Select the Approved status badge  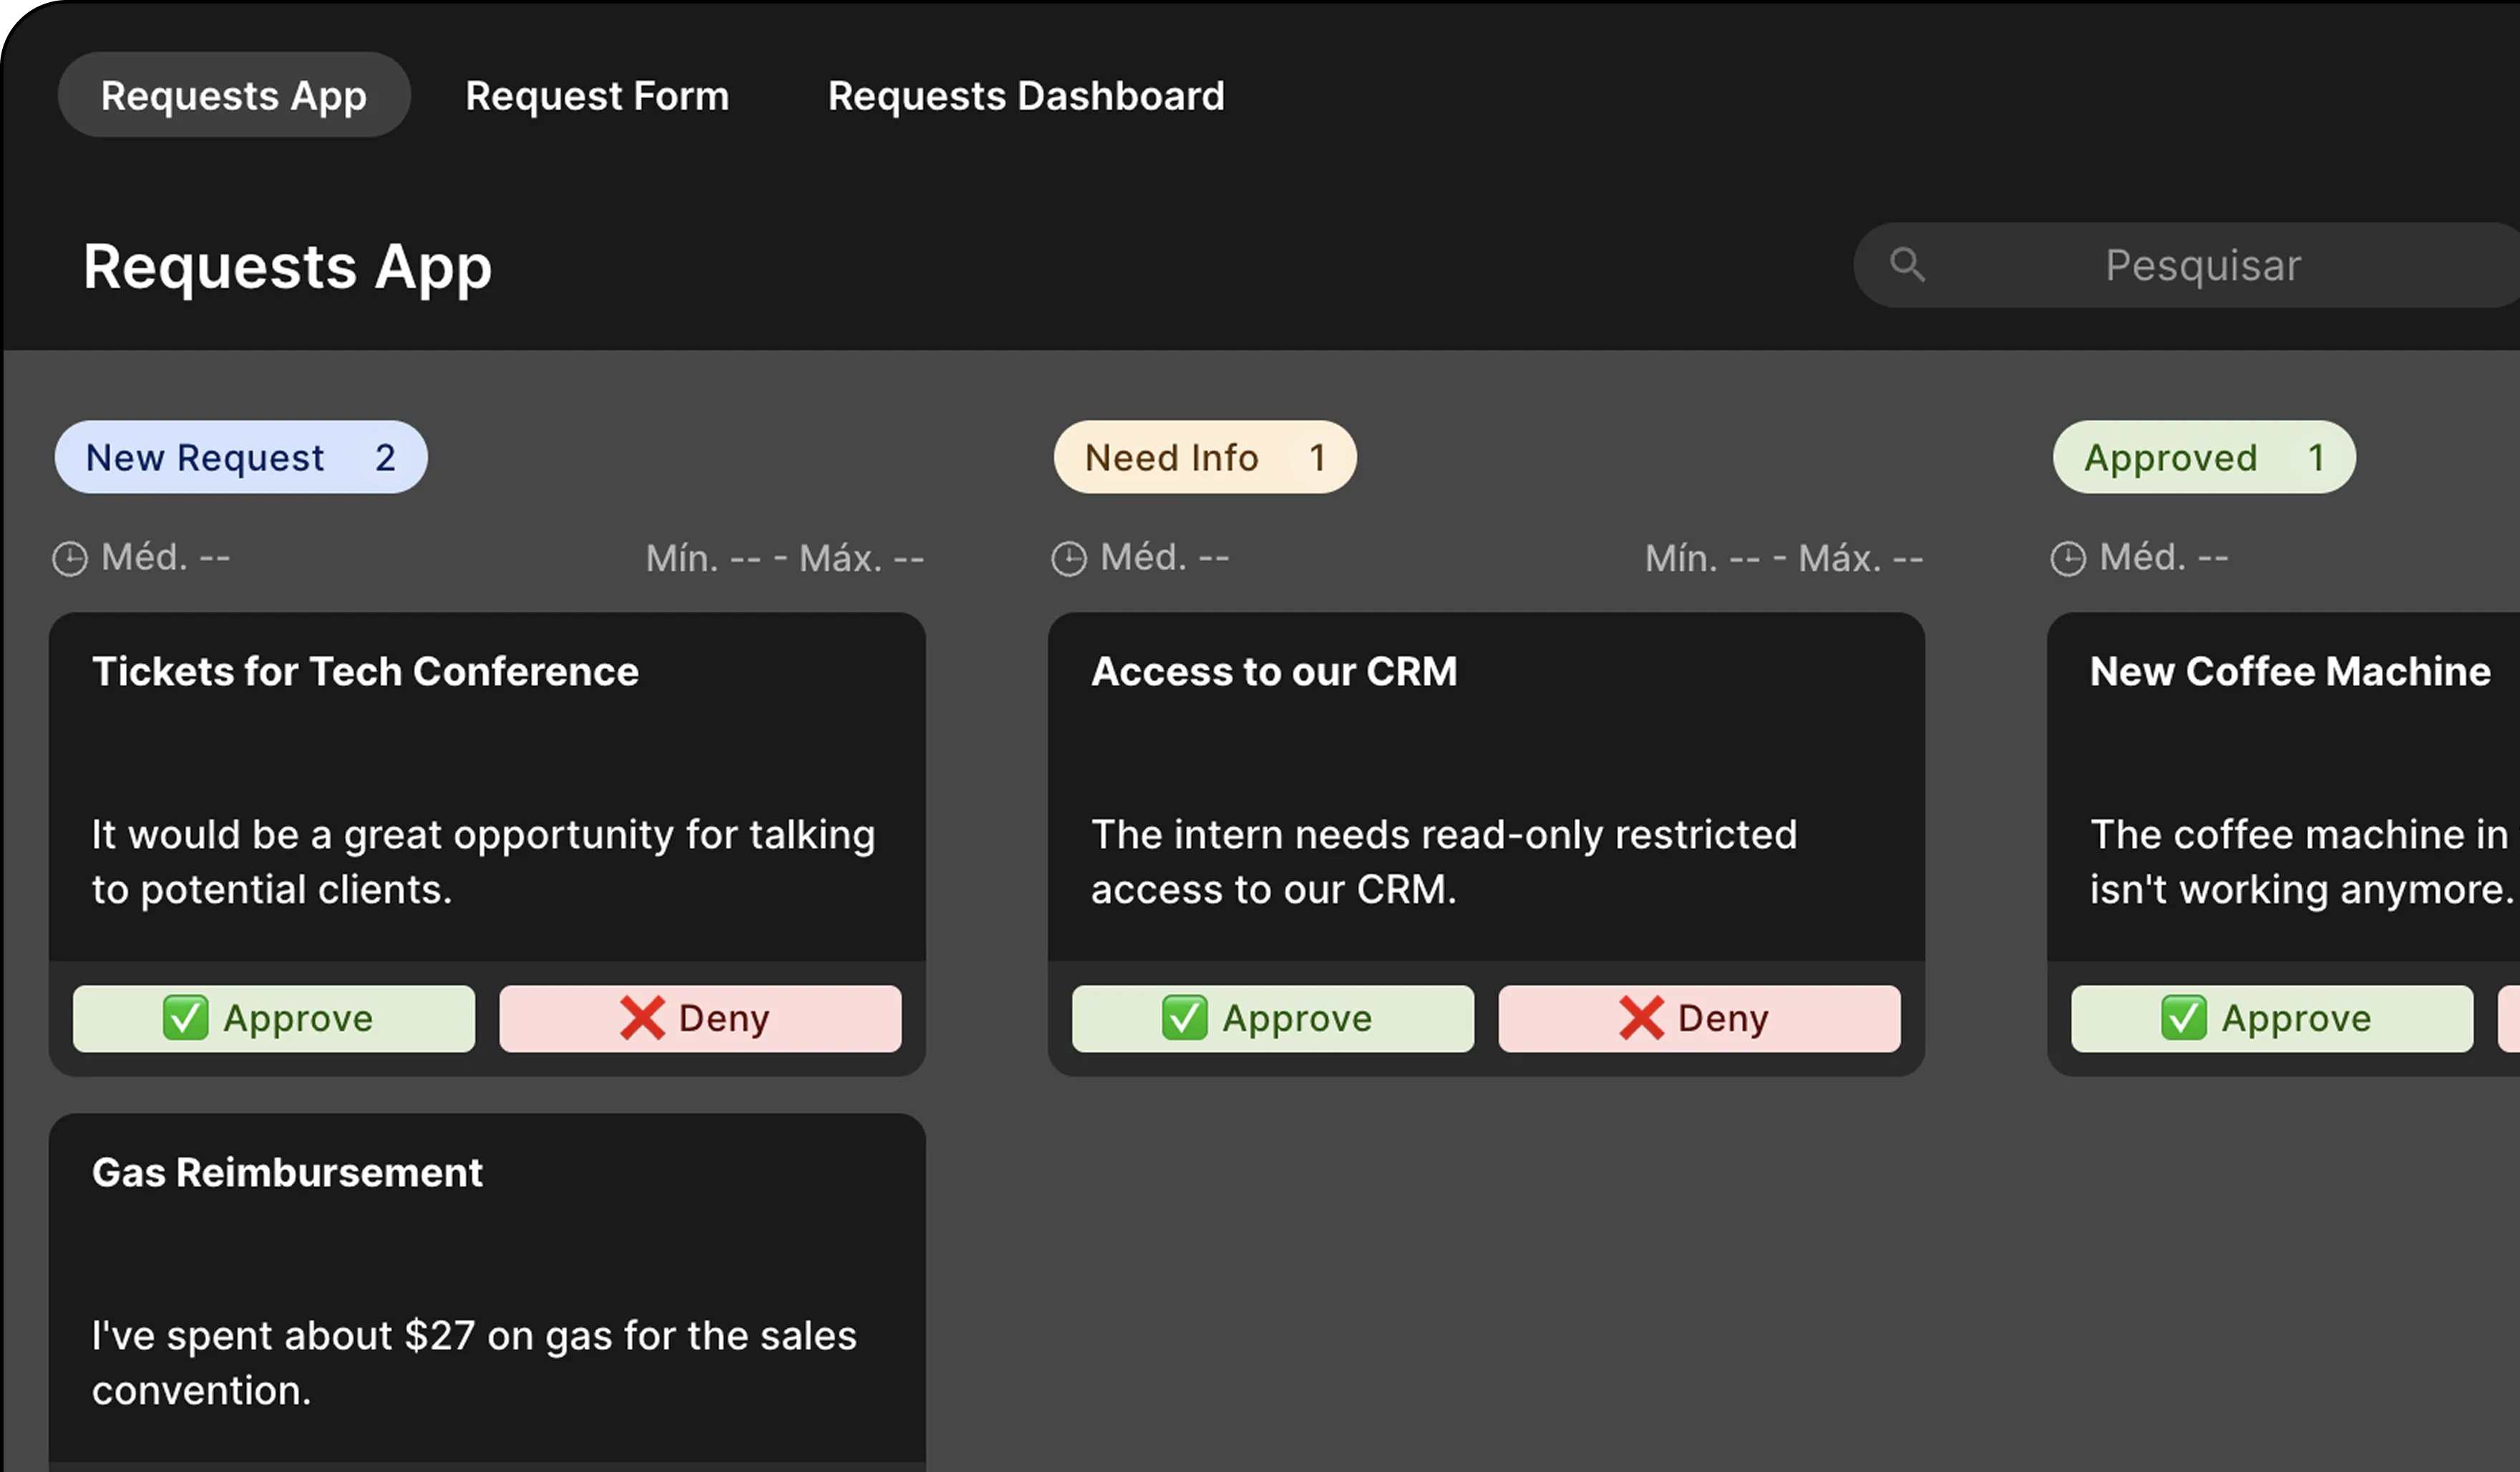(2203, 457)
